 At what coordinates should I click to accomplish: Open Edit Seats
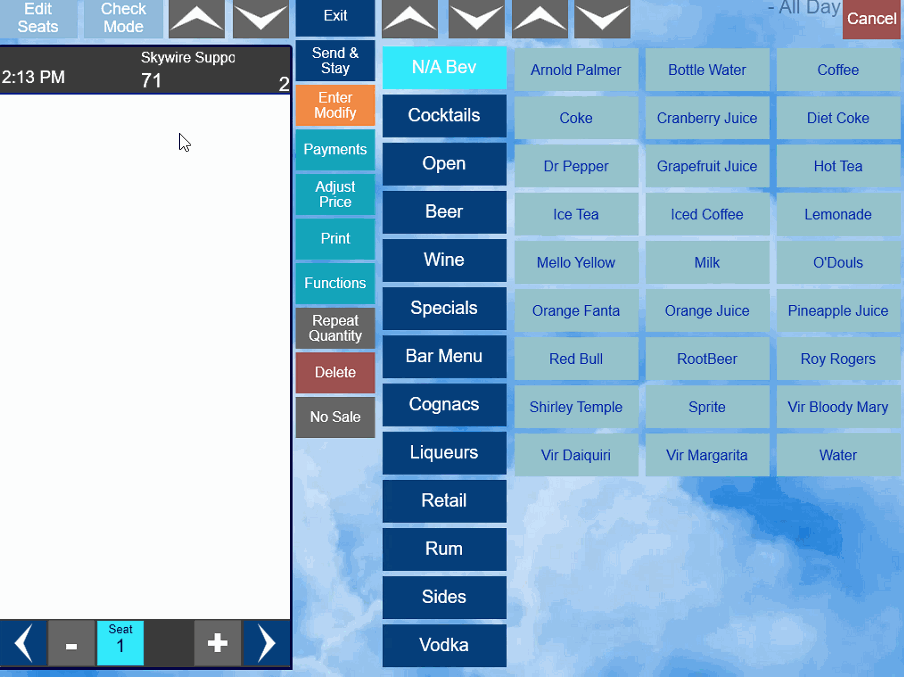[38, 18]
